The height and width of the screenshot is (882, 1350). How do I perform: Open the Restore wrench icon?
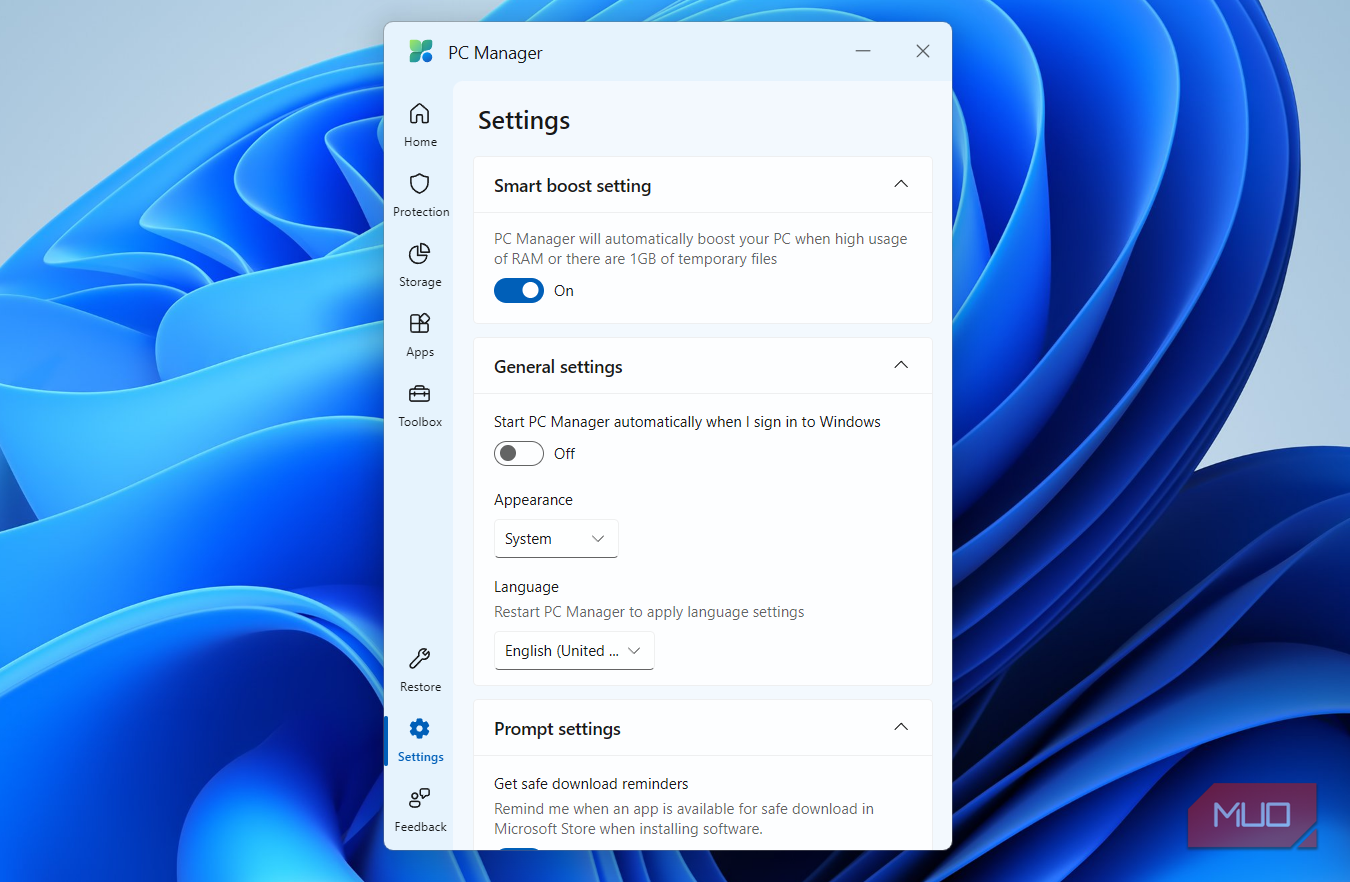[420, 659]
